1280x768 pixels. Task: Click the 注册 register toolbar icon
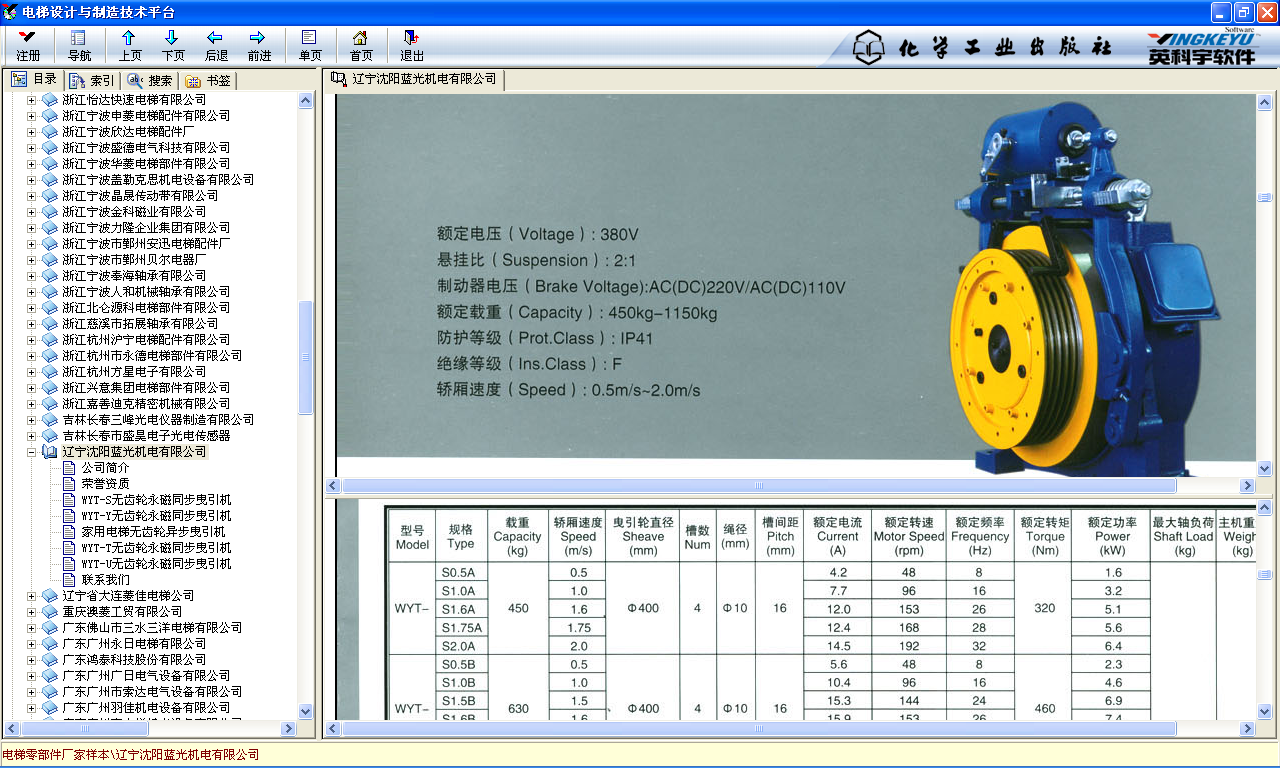[x=28, y=45]
